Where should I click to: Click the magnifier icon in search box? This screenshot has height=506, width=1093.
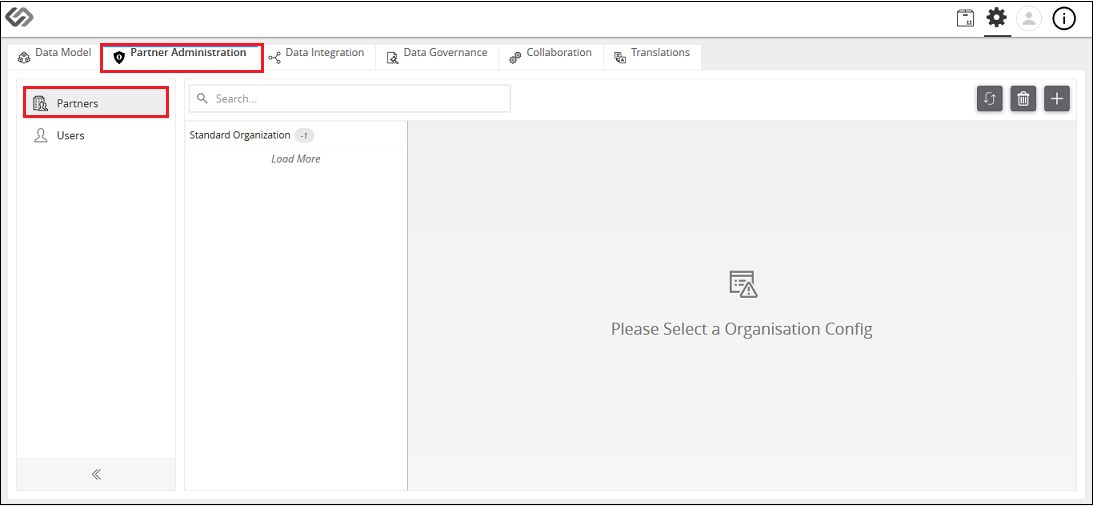tap(203, 99)
